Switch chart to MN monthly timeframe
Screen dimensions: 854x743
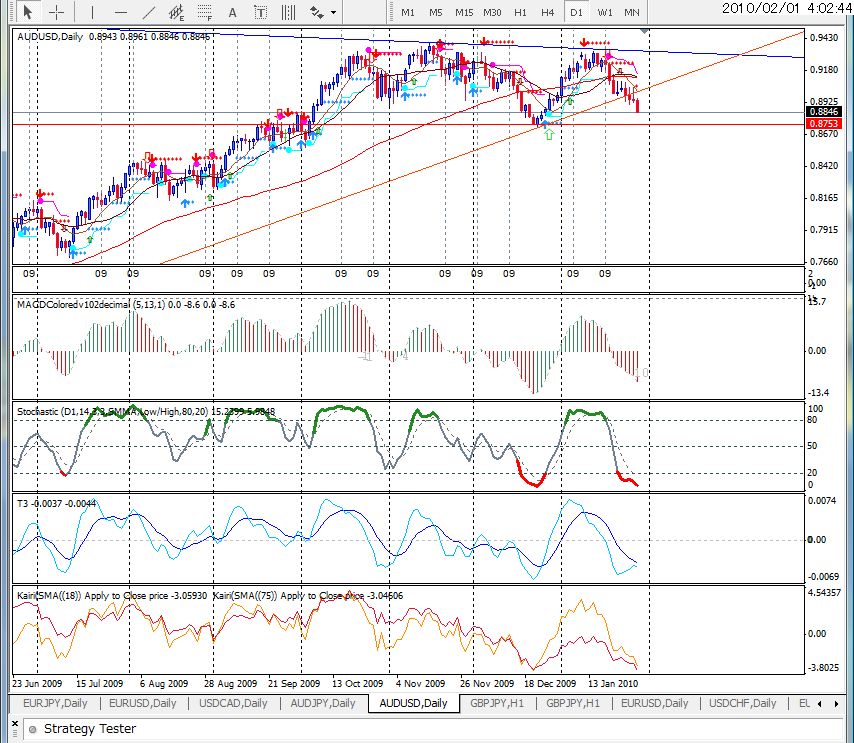pyautogui.click(x=632, y=12)
